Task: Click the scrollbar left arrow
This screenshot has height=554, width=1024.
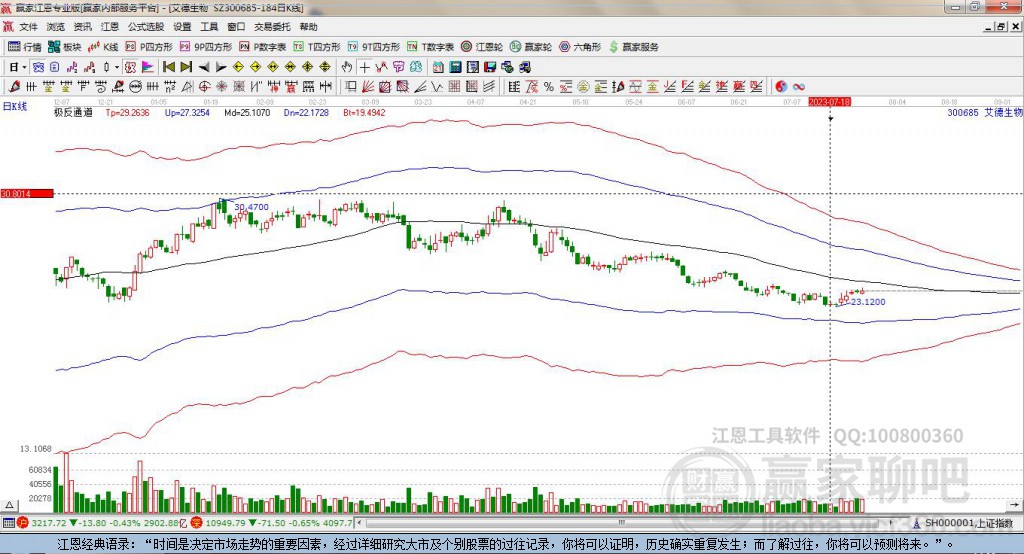Action: (x=360, y=523)
